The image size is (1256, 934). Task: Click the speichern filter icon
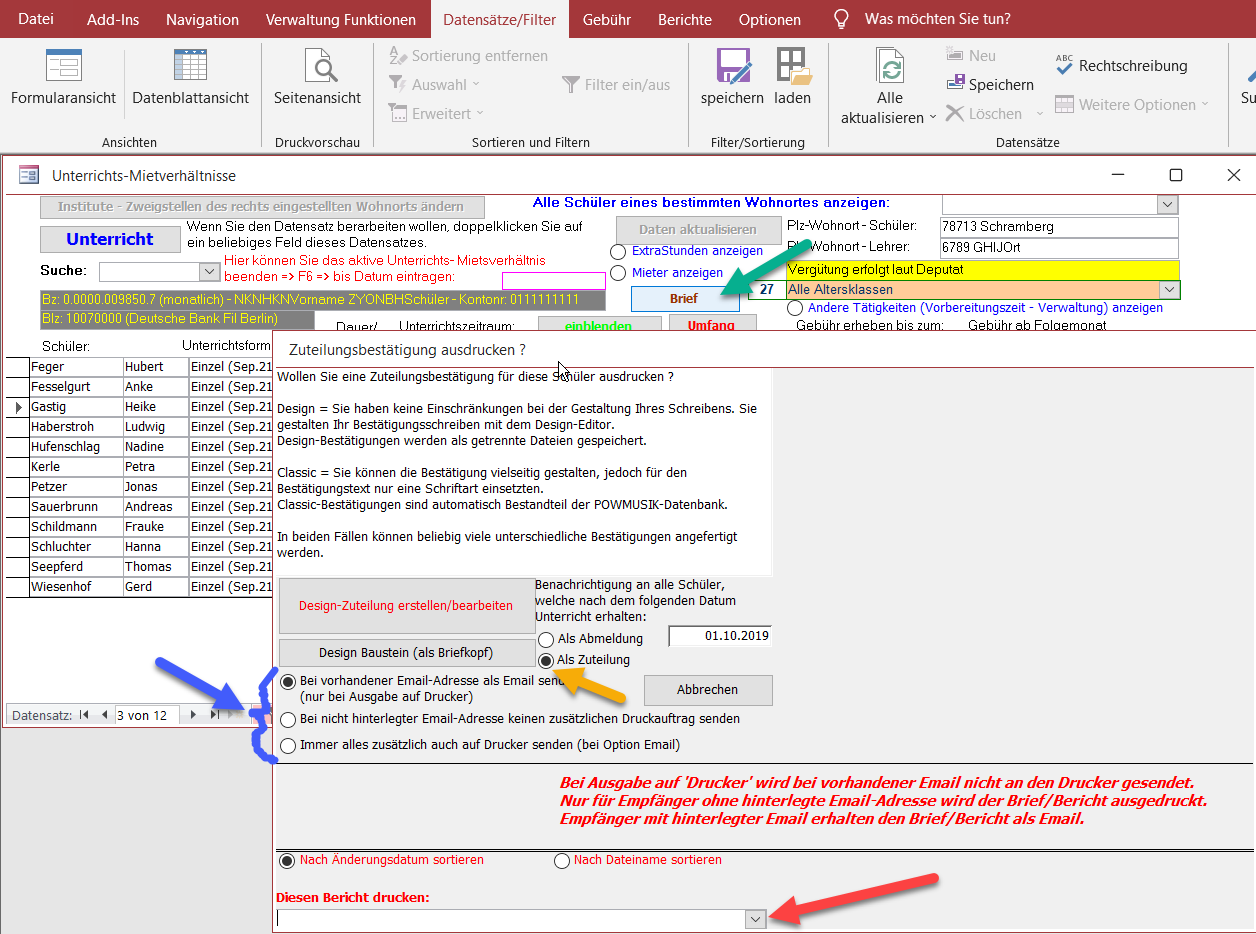pos(732,67)
